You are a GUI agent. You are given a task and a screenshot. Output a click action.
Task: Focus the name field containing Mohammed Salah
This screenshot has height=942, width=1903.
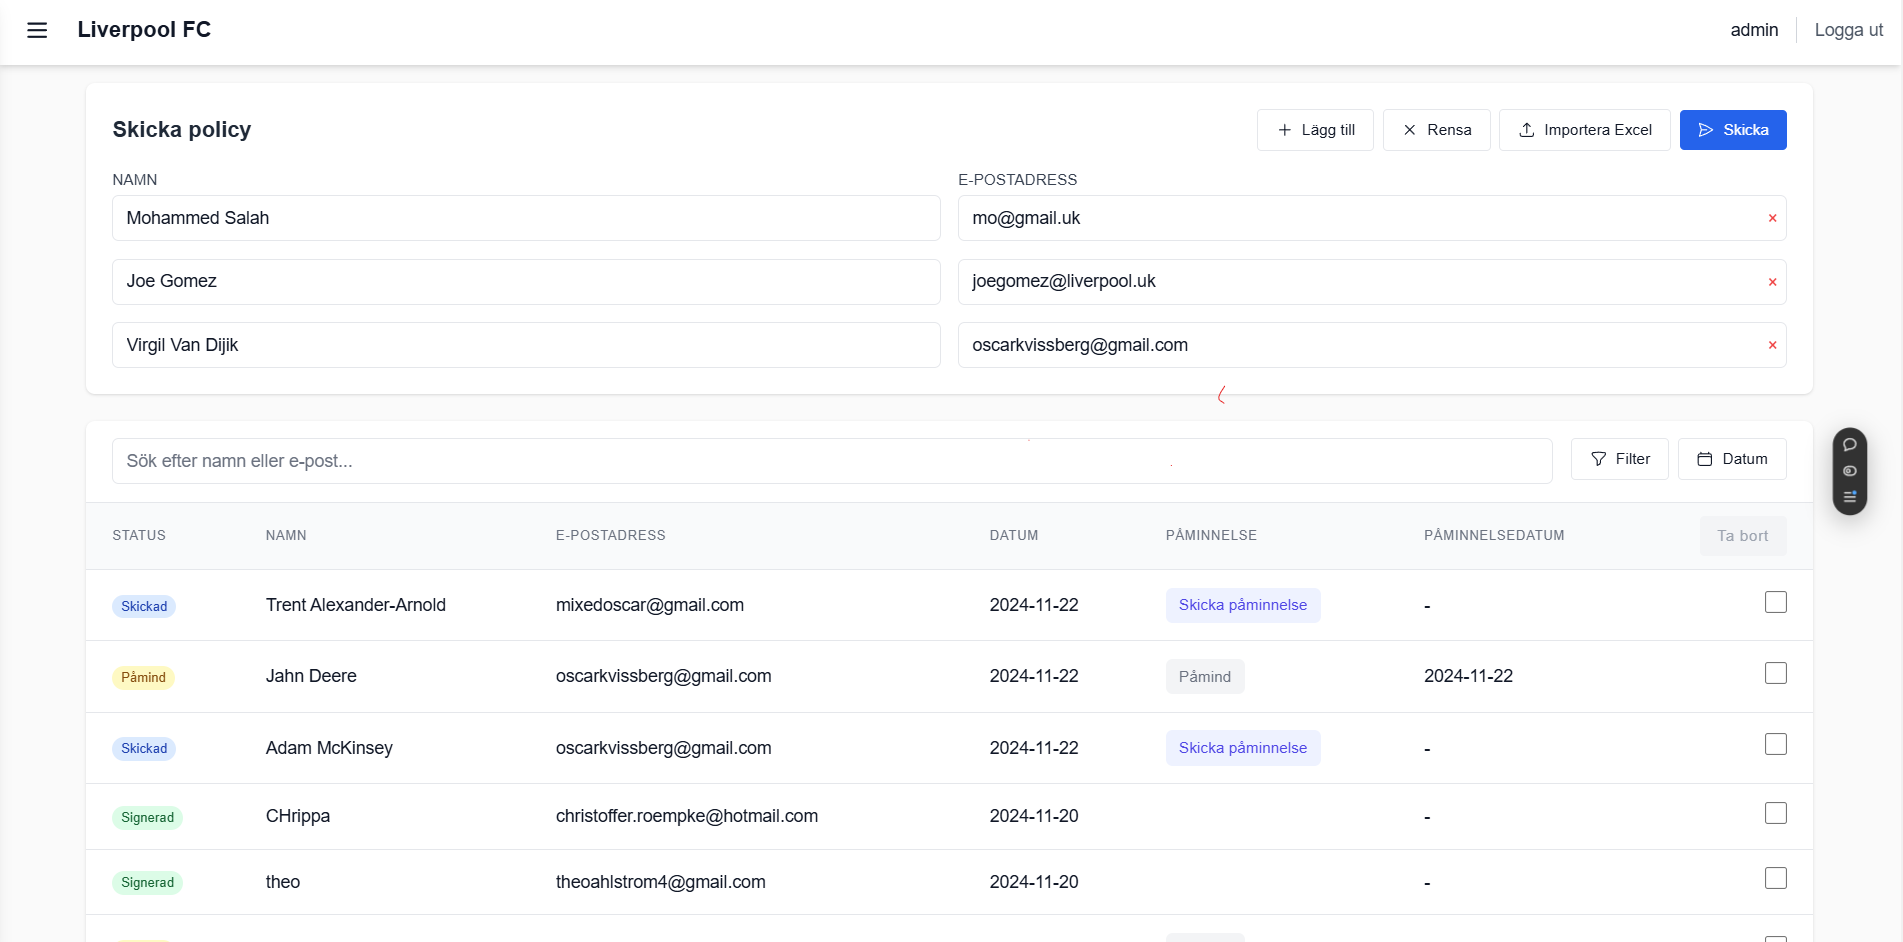(x=526, y=218)
